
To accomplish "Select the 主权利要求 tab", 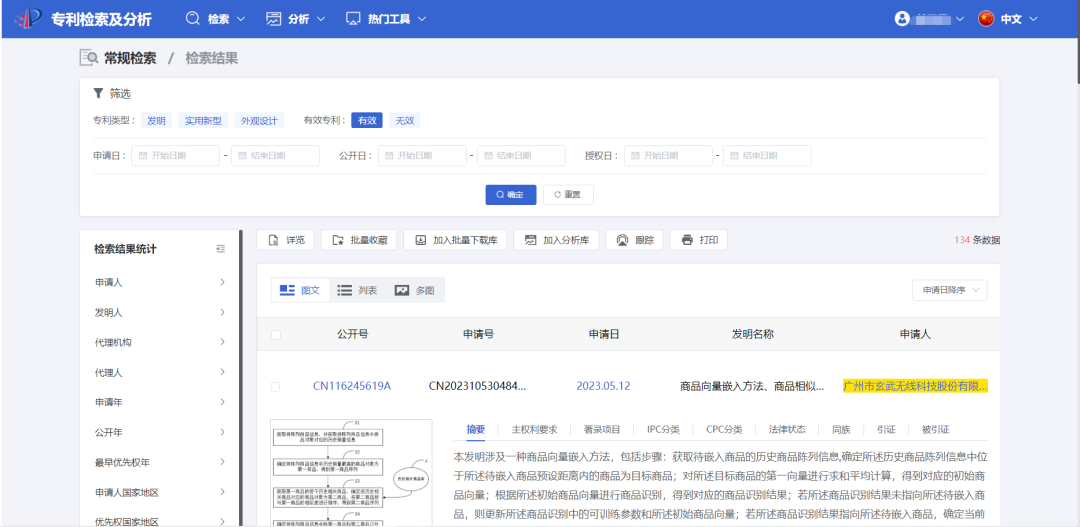I will tap(534, 429).
